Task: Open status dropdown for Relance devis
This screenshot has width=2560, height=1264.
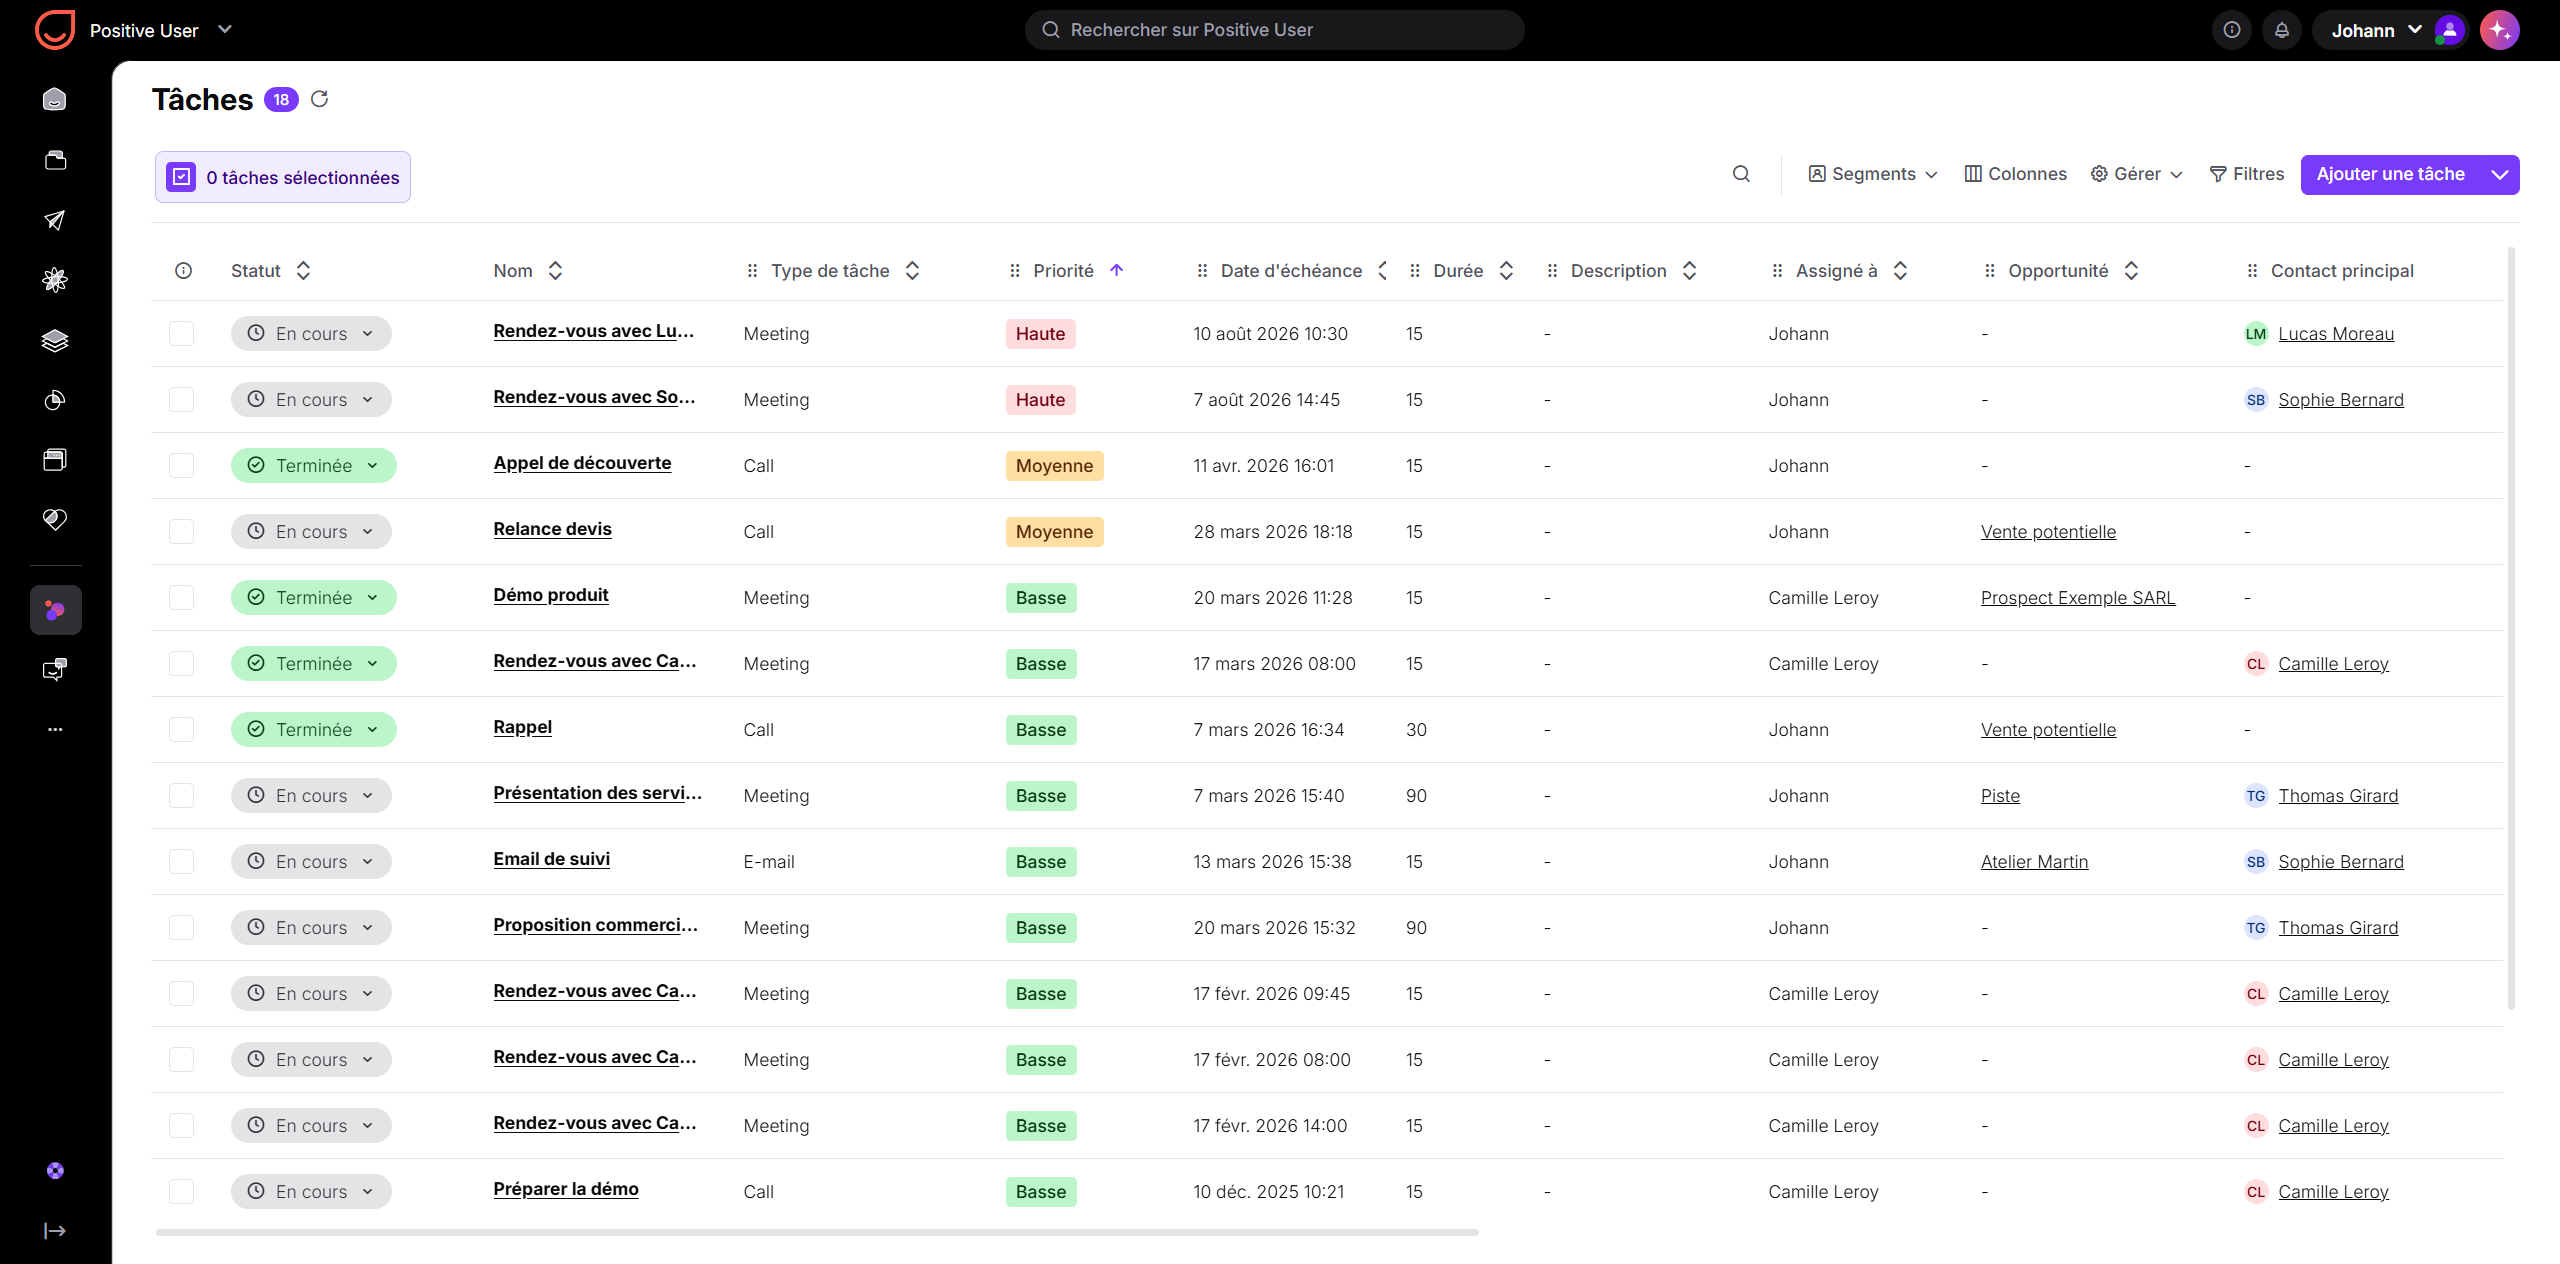Action: tap(311, 531)
